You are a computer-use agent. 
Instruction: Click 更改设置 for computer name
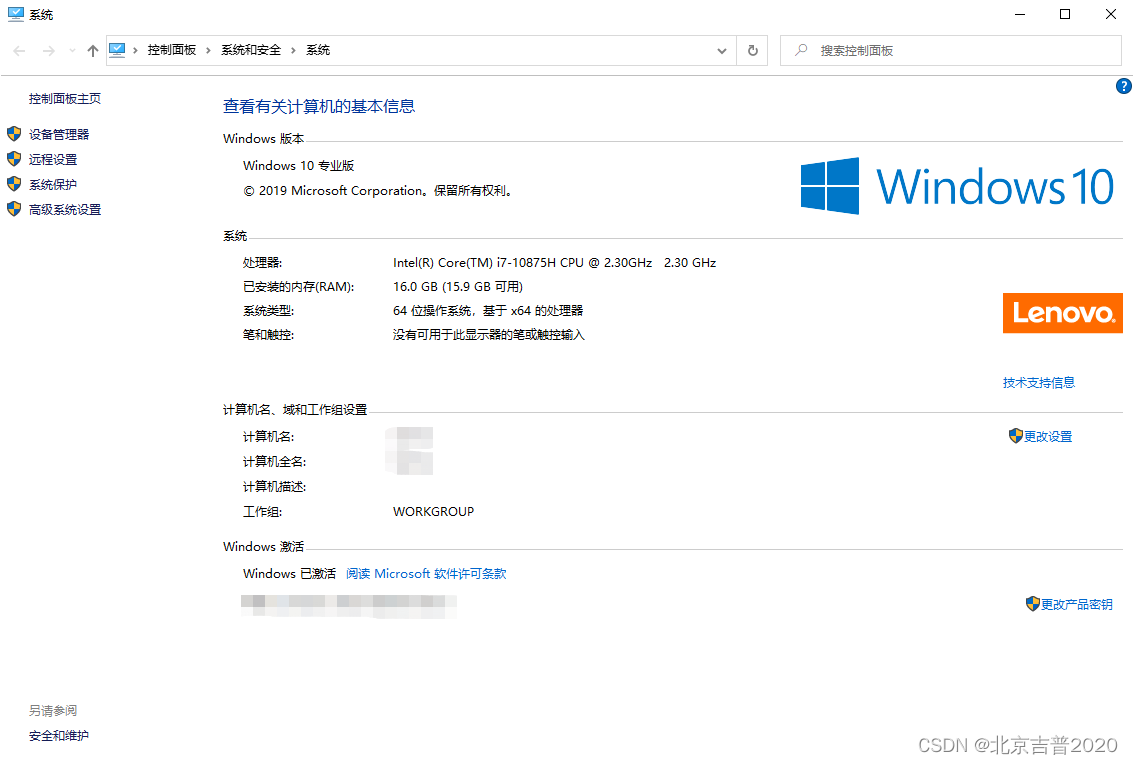[x=1048, y=437]
